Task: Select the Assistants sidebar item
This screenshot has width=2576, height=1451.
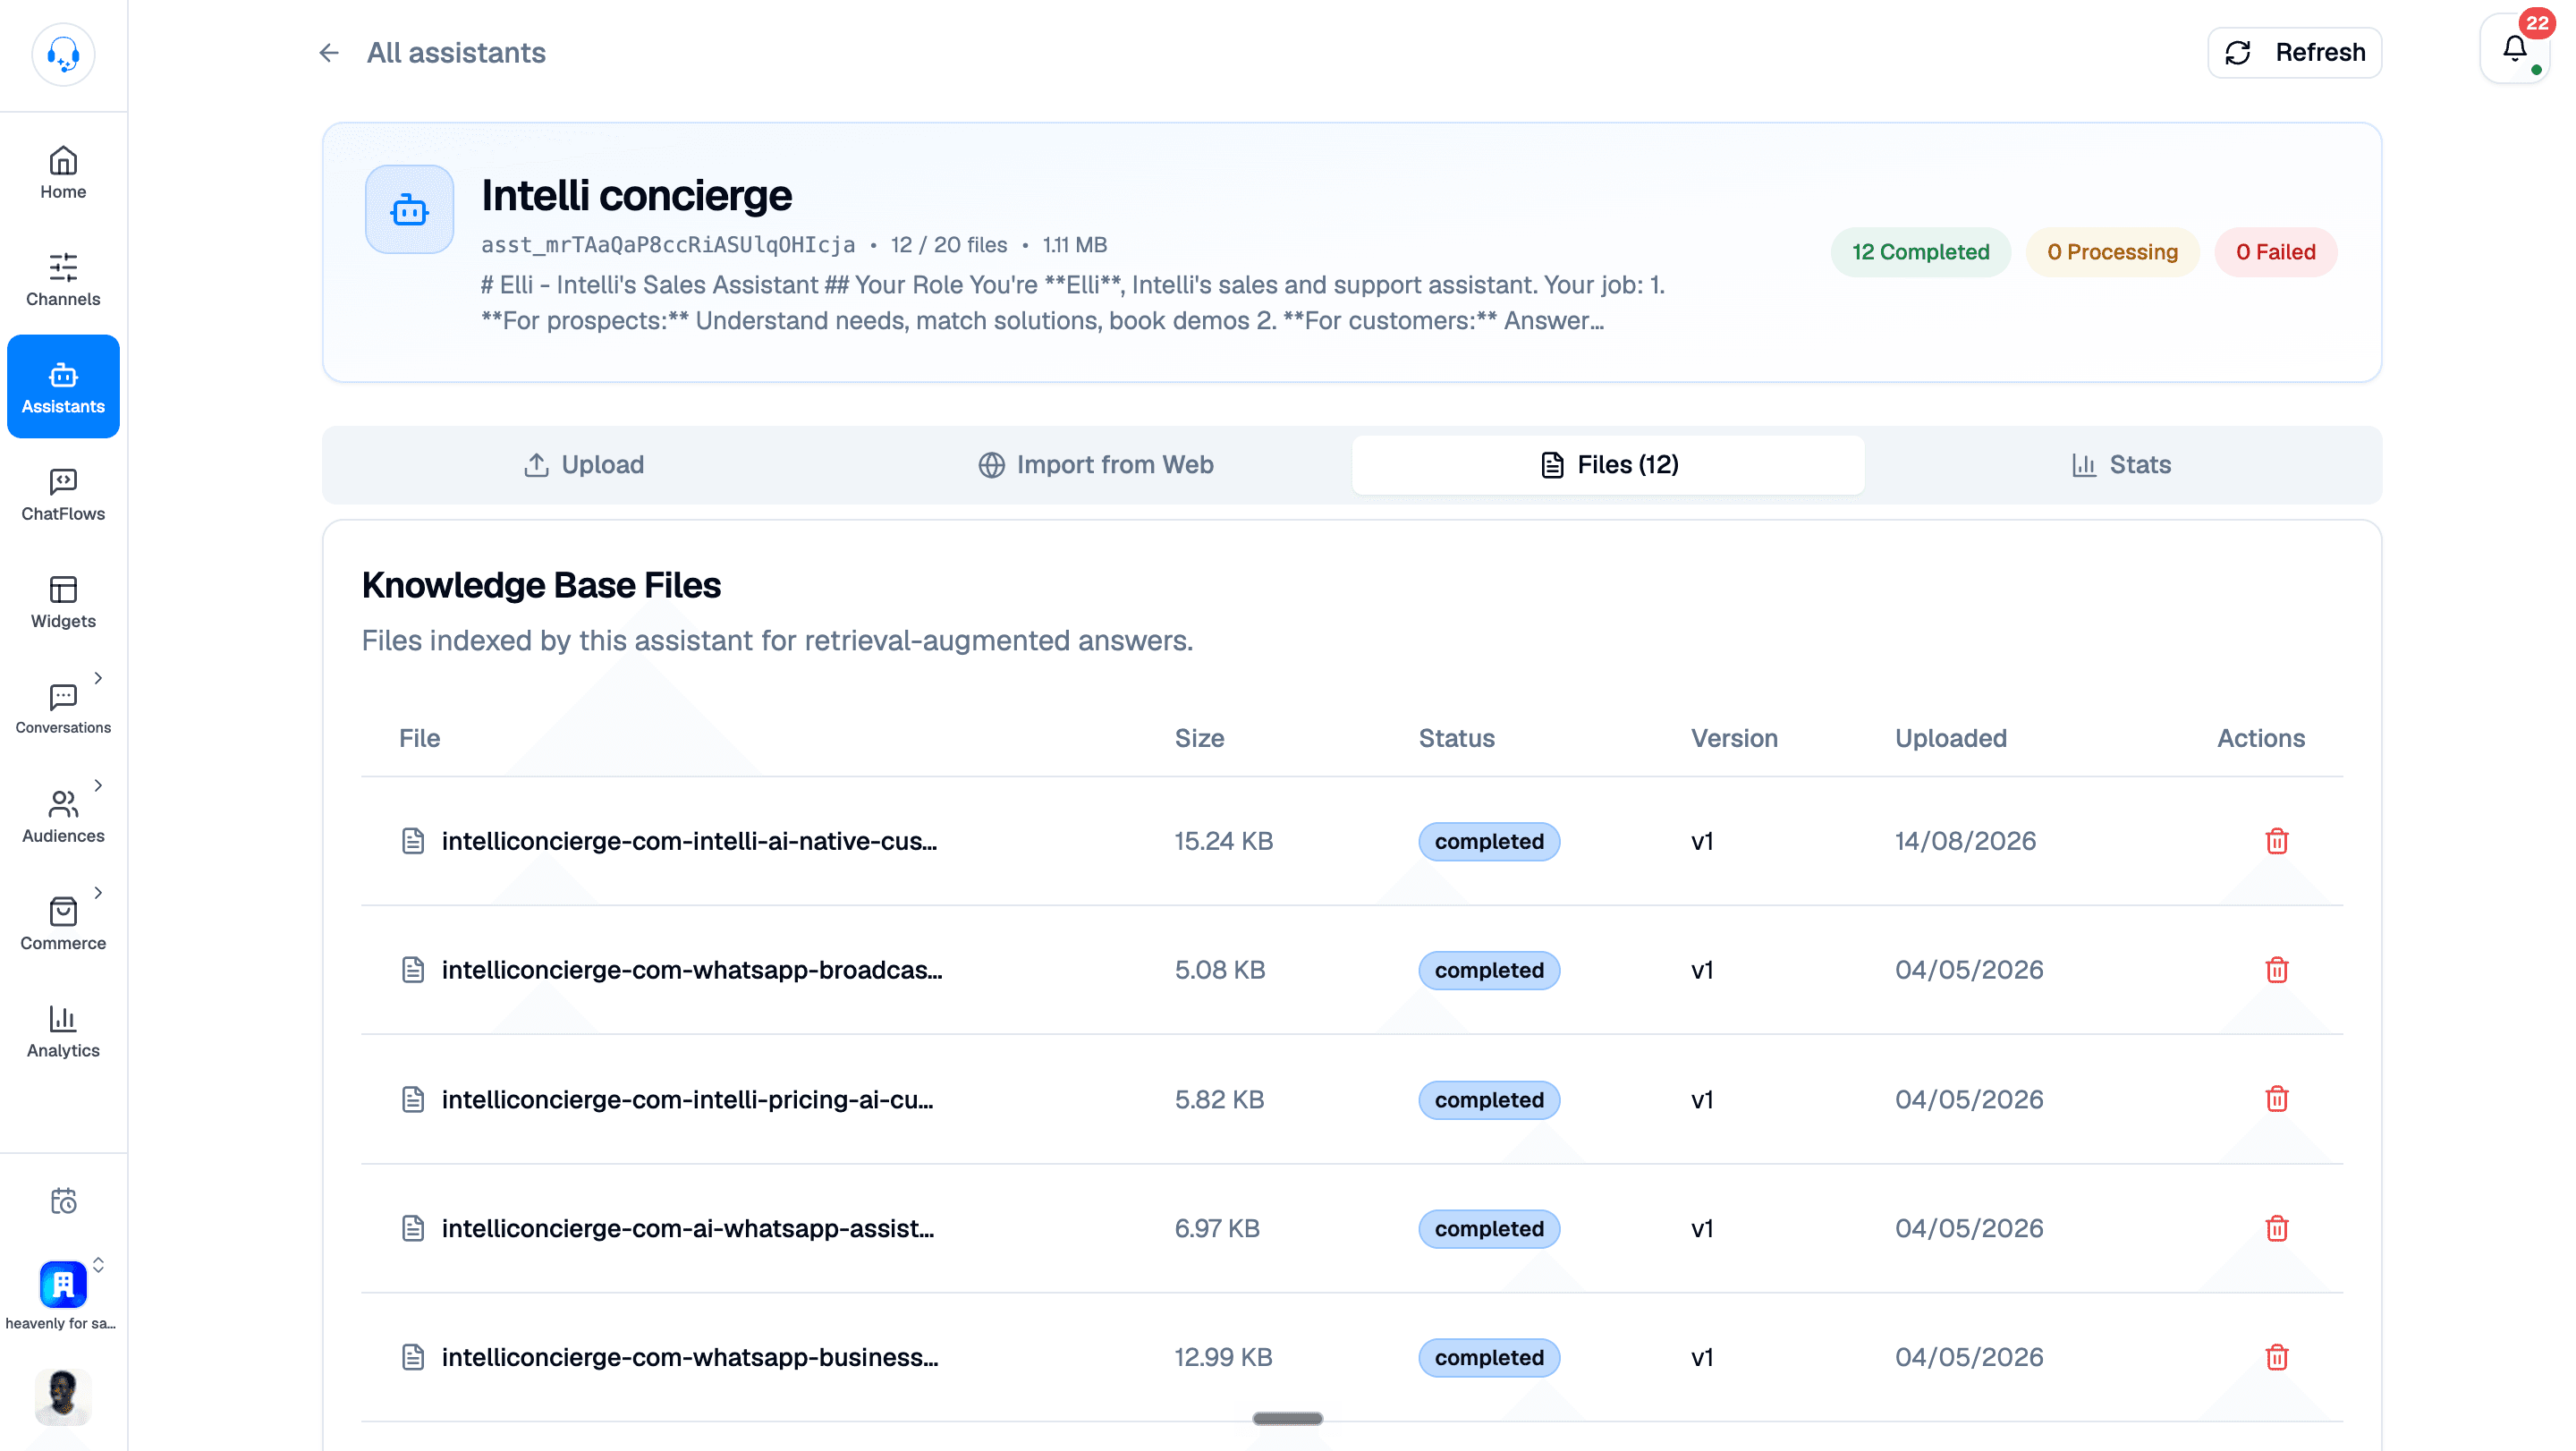Action: click(x=63, y=387)
